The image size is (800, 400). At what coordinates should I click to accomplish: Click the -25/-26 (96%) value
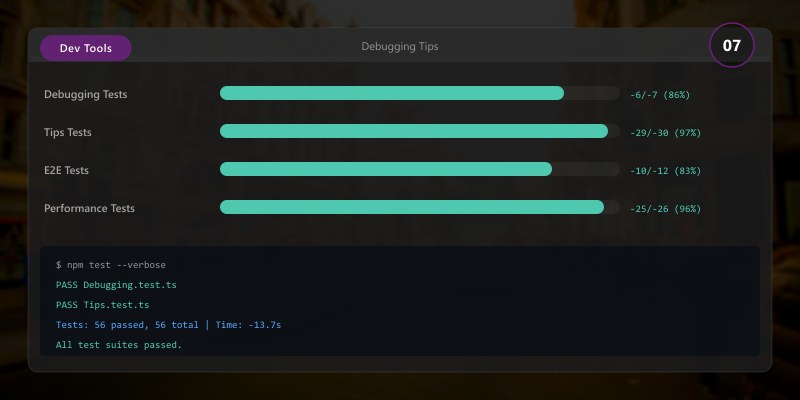click(x=665, y=209)
